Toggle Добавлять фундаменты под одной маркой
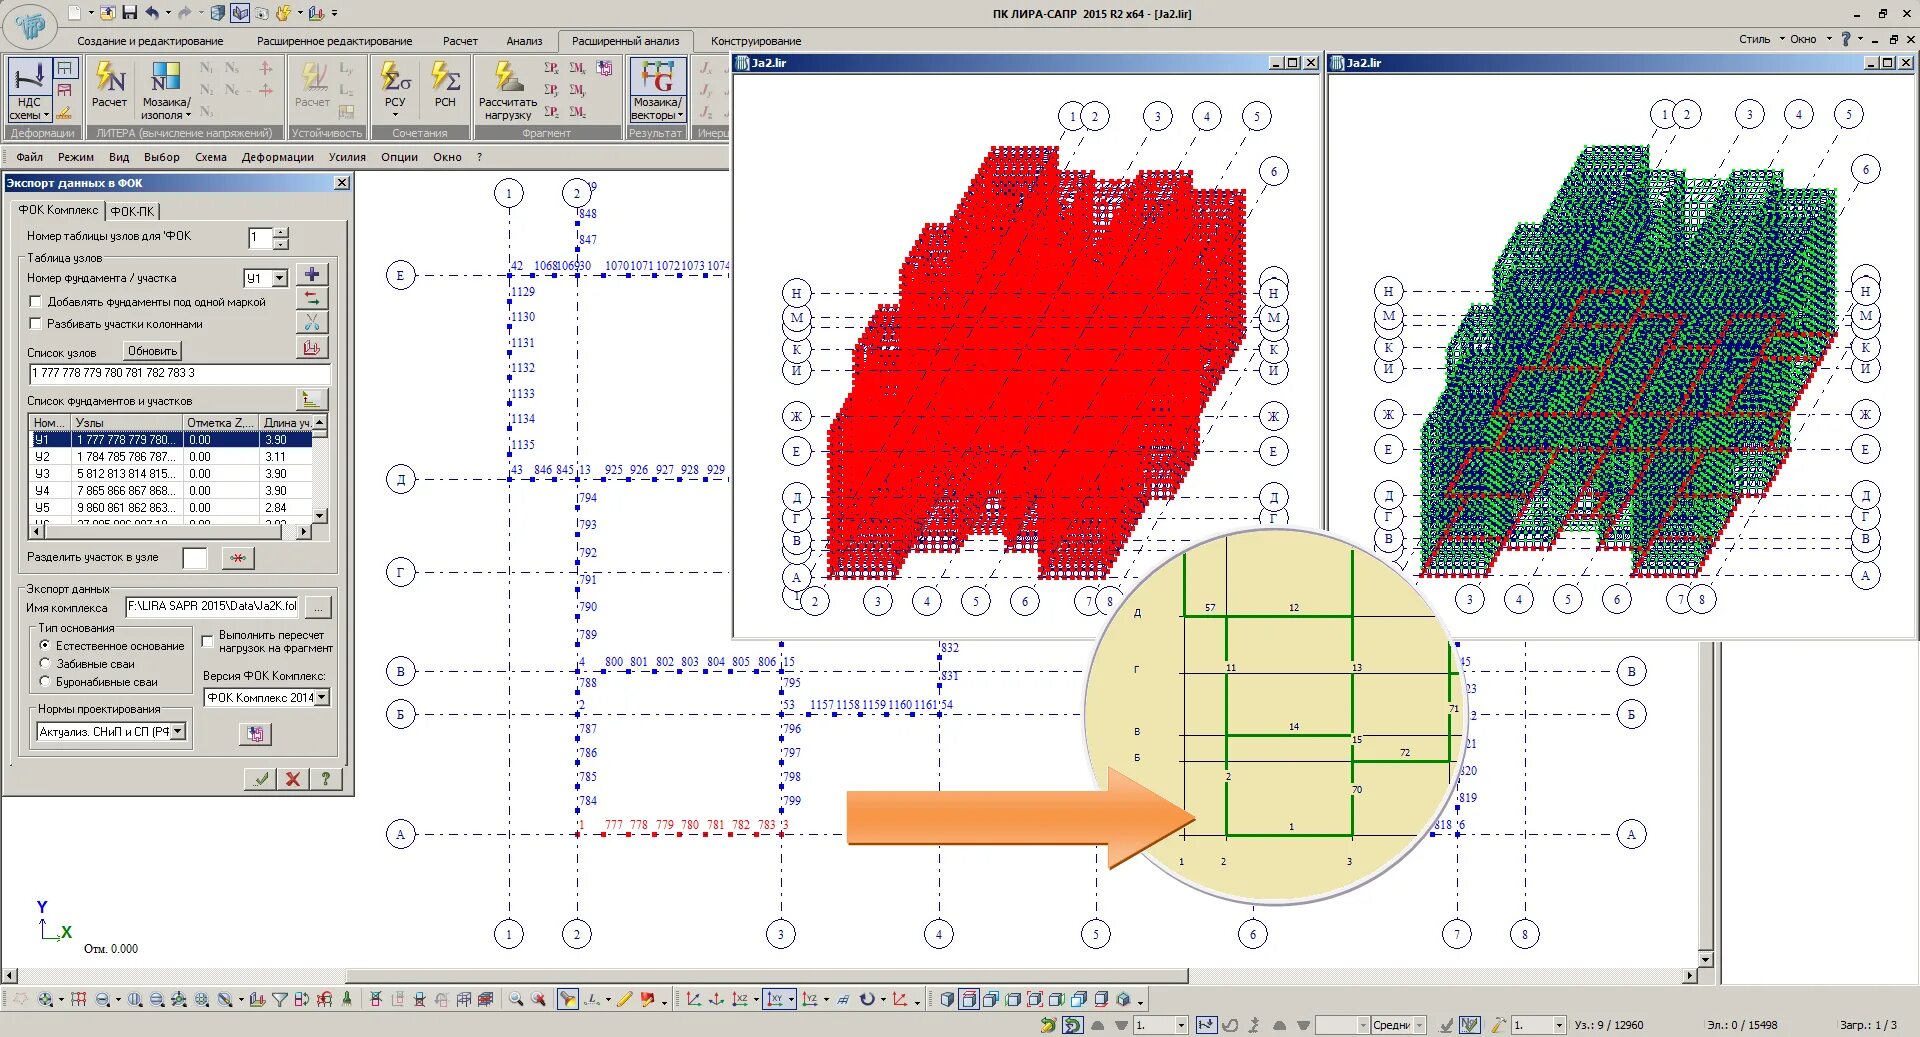Image resolution: width=1920 pixels, height=1037 pixels. pyautogui.click(x=36, y=302)
